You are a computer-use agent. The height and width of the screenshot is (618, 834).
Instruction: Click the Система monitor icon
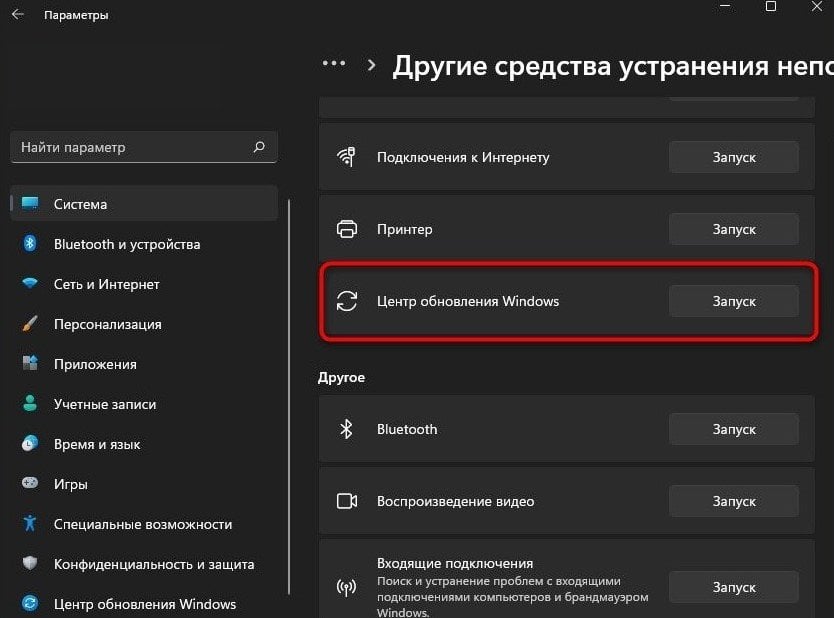(x=30, y=203)
